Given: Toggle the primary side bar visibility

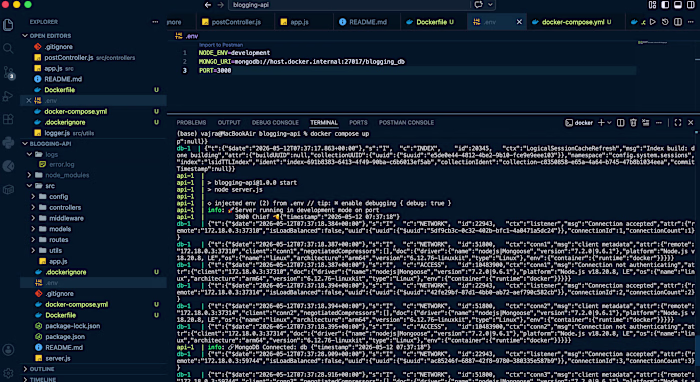Looking at the screenshot, I should [665, 5].
